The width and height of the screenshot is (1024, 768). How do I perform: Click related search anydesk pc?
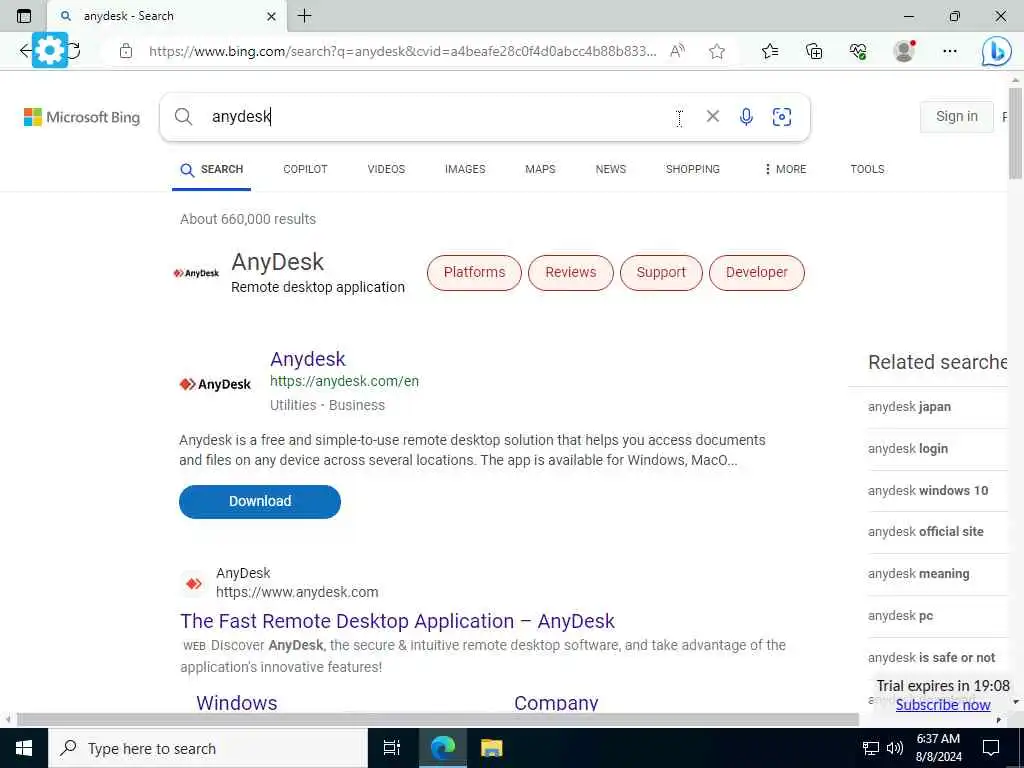[x=901, y=616]
